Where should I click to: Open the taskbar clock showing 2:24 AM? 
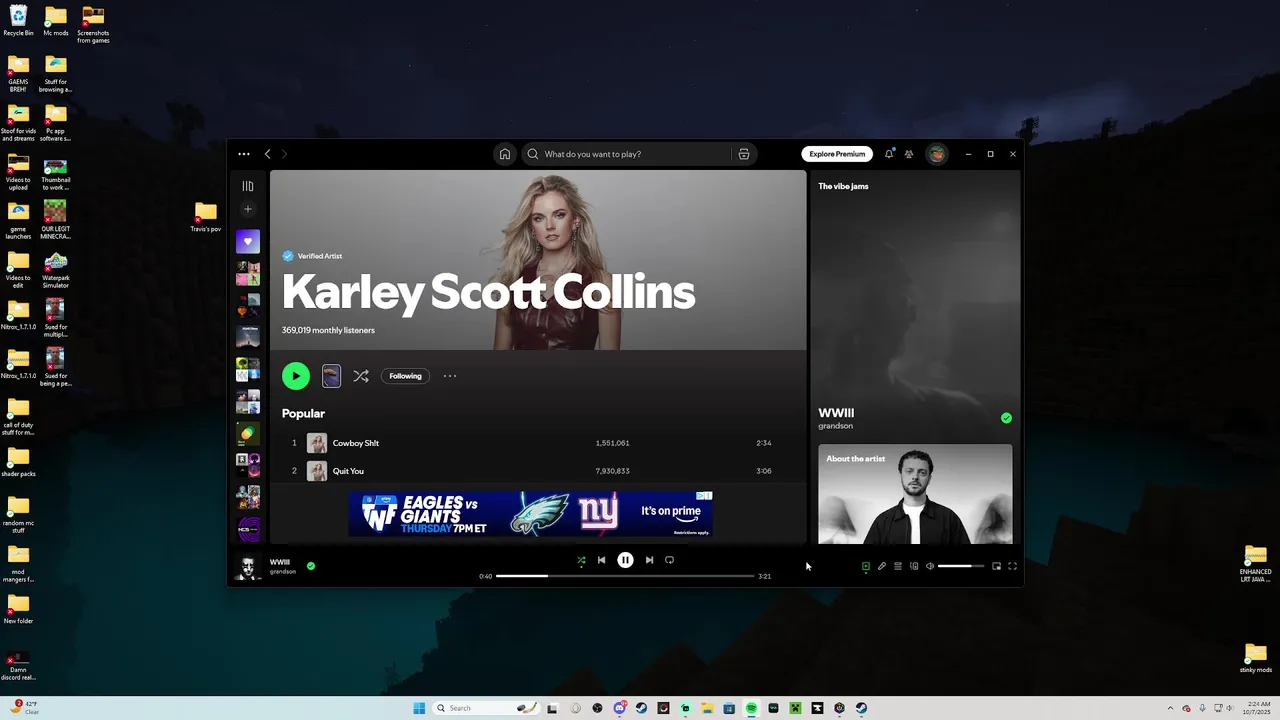tap(1255, 708)
